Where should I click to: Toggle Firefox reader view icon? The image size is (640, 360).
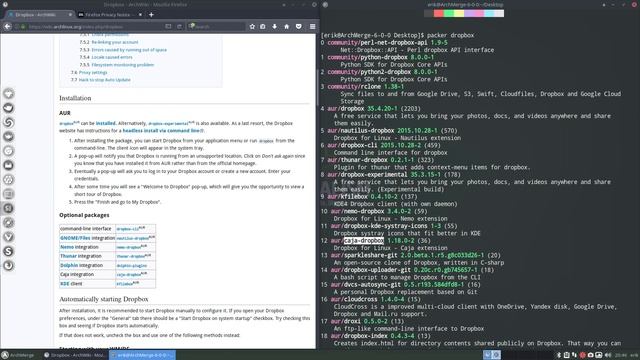[168, 27]
